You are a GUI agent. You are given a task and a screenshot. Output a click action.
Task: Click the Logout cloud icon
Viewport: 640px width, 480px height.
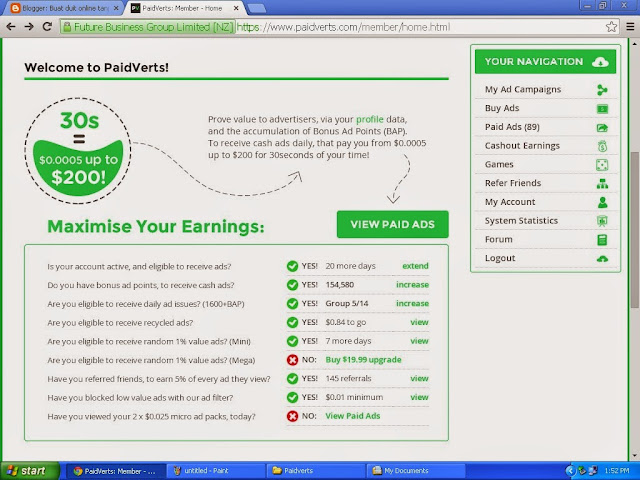pyautogui.click(x=602, y=259)
